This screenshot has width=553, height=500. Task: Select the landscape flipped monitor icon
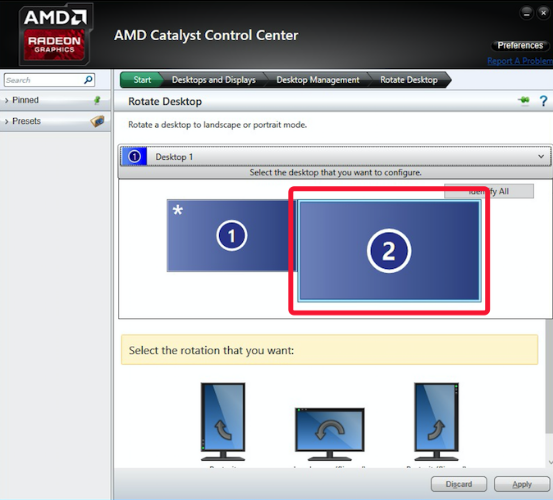point(330,434)
